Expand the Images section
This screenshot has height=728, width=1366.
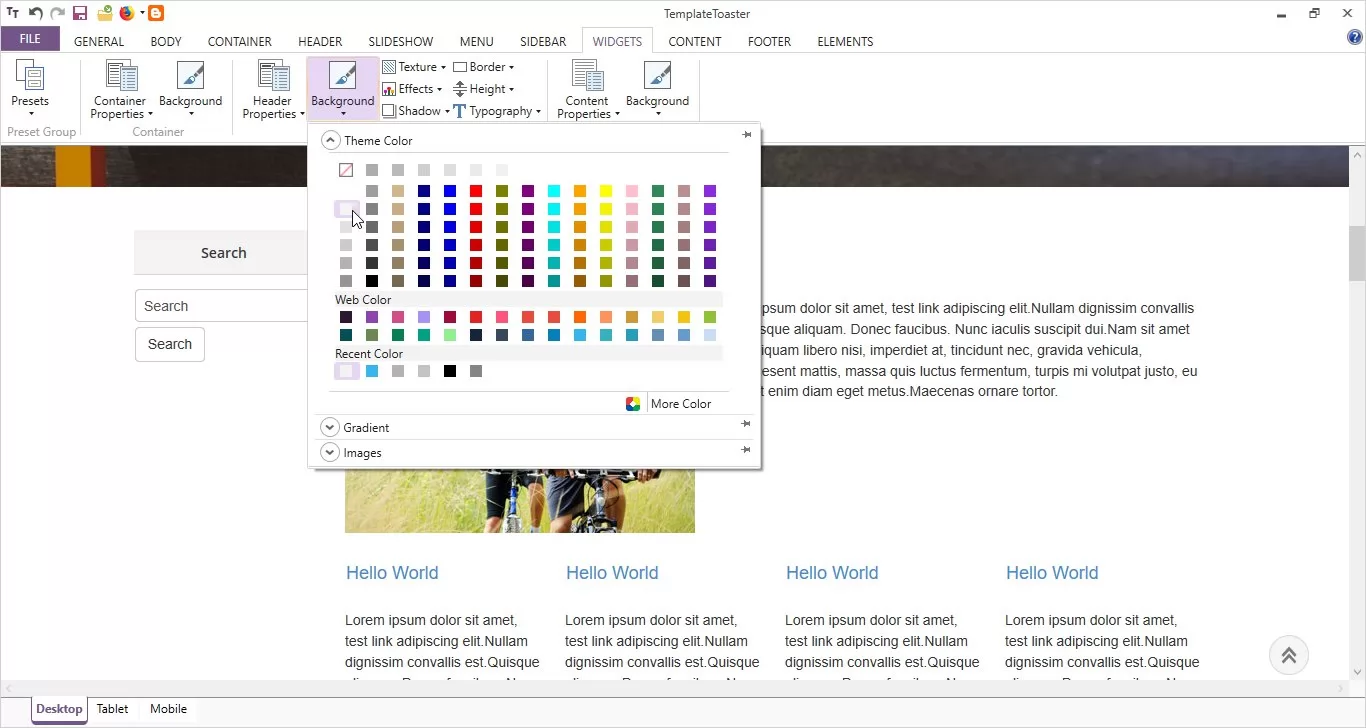click(x=330, y=453)
